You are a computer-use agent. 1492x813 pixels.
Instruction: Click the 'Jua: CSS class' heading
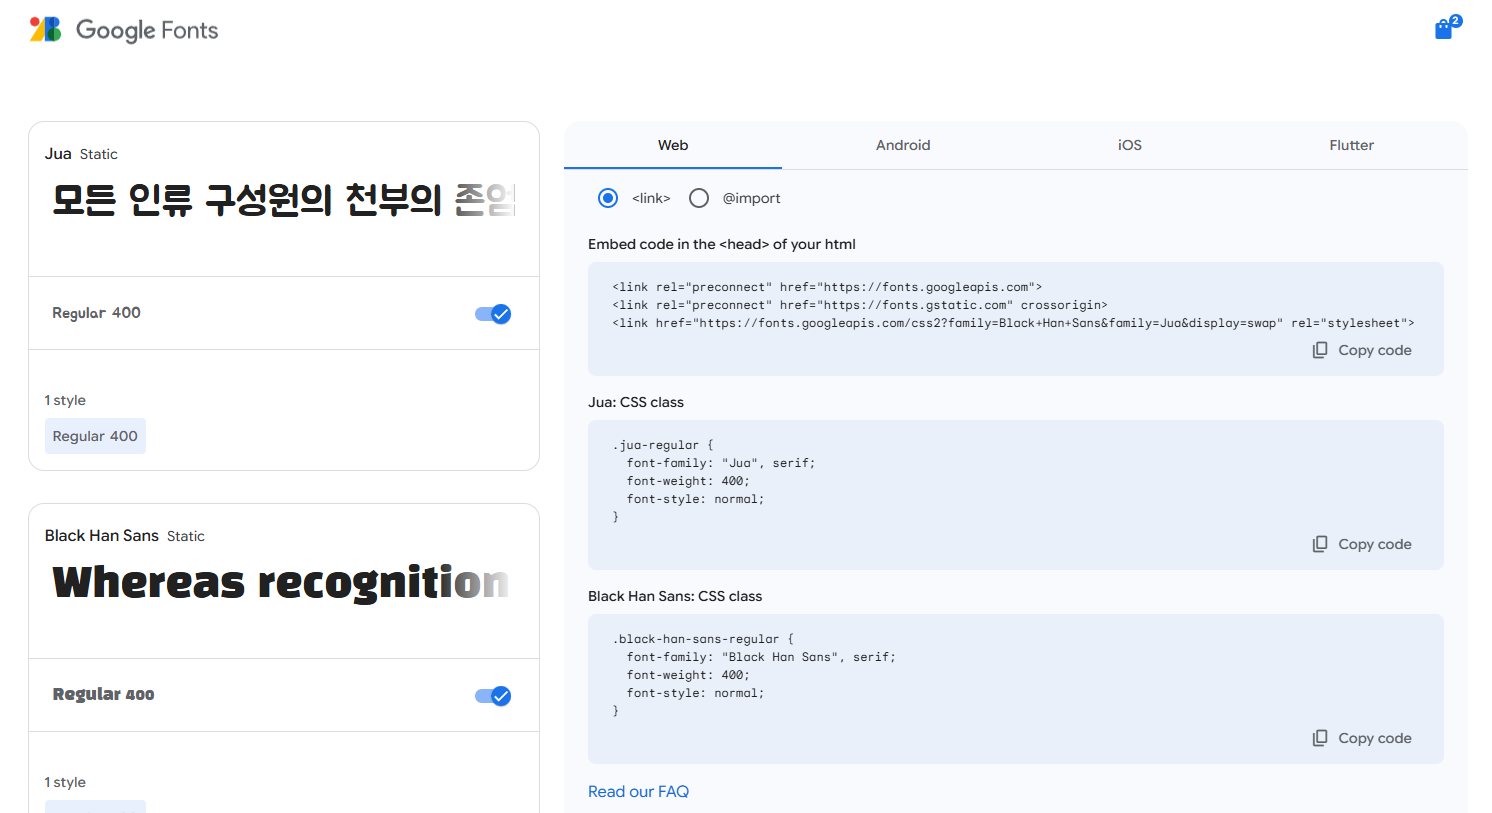coord(636,402)
